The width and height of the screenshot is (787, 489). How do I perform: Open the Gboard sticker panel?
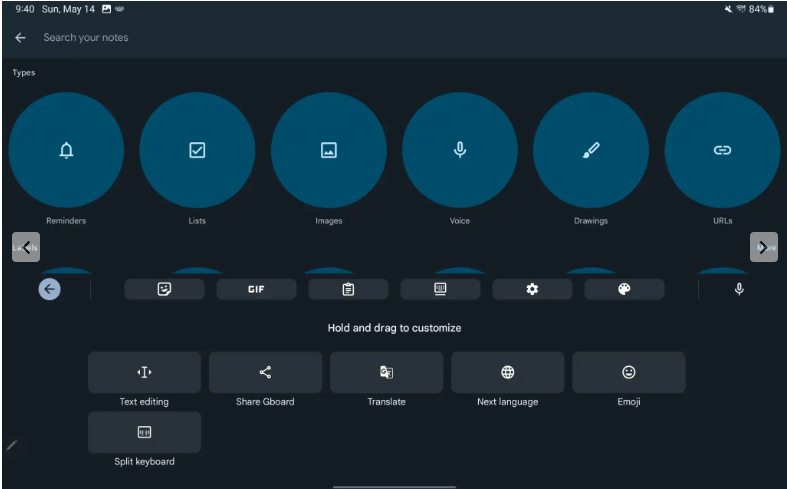(x=164, y=289)
